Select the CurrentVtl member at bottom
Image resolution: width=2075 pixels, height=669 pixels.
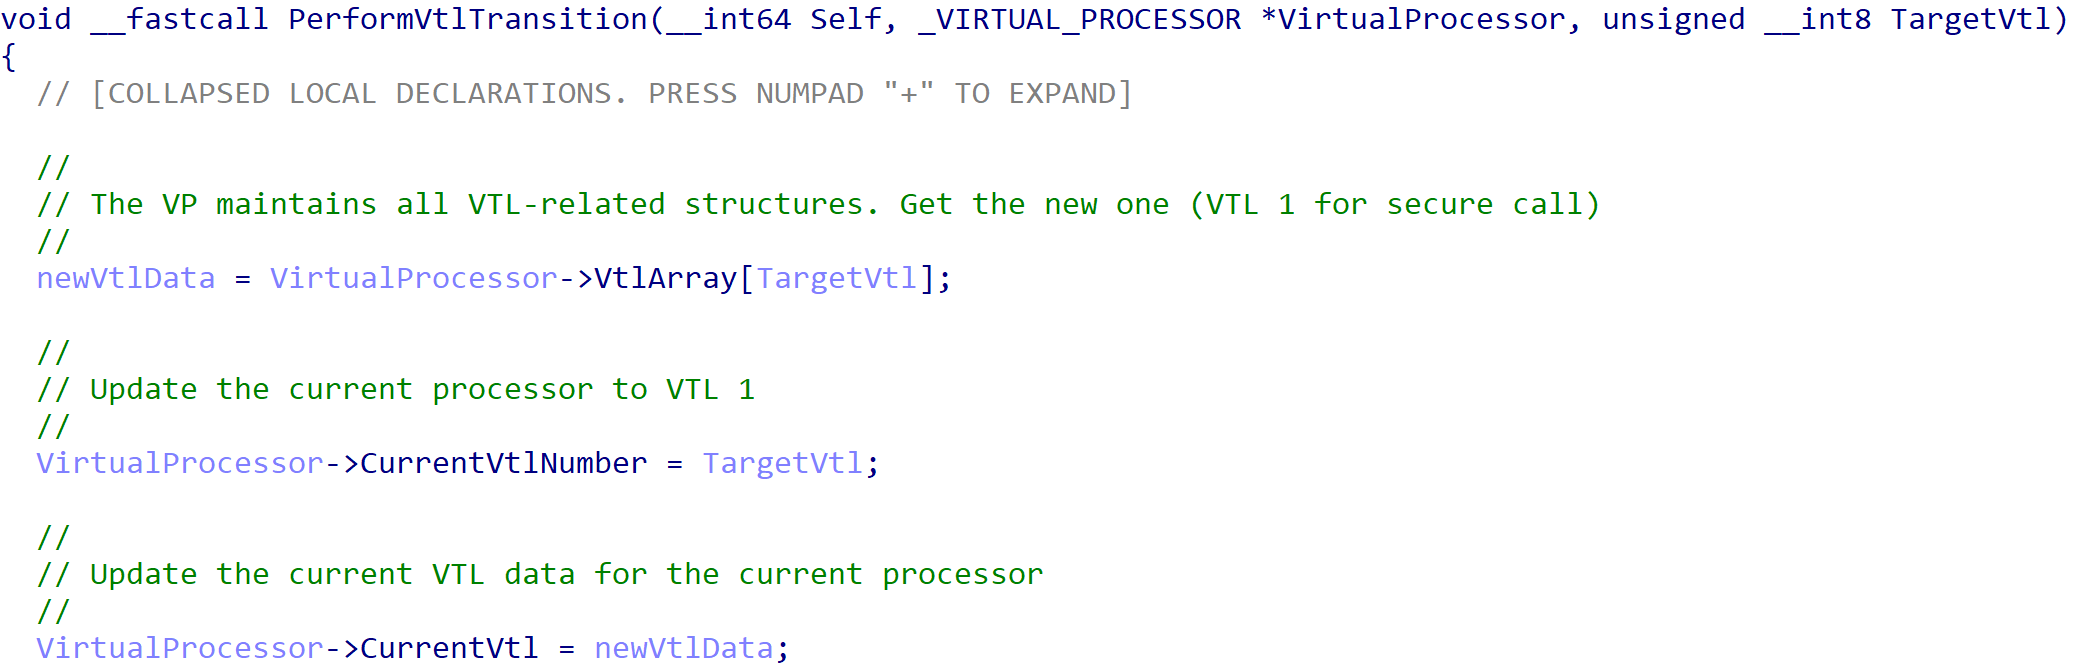click(449, 648)
